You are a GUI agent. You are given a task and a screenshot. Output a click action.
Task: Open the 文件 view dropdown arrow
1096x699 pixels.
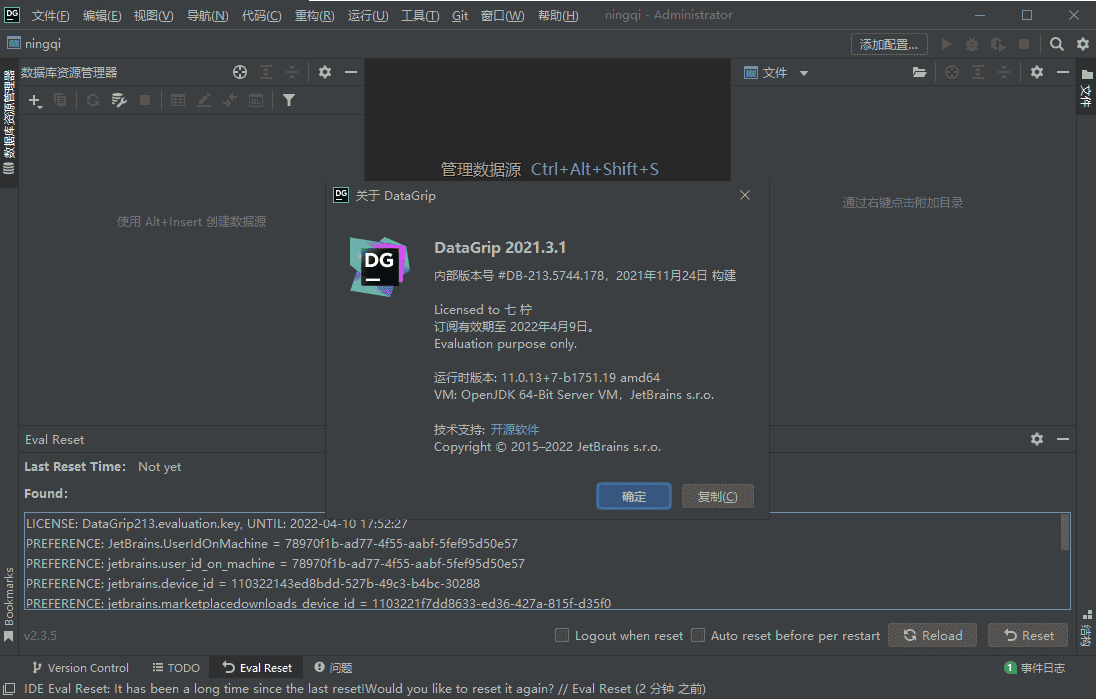[x=803, y=73]
